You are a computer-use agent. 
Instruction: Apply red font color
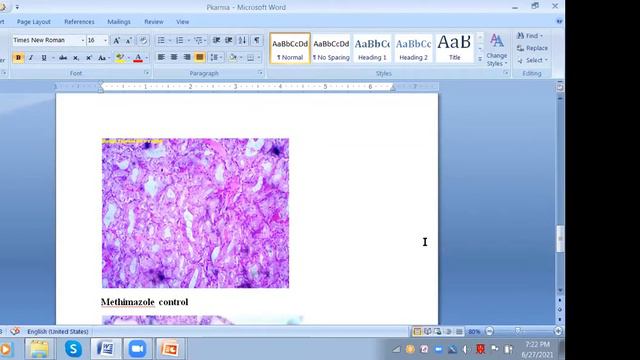(x=138, y=58)
